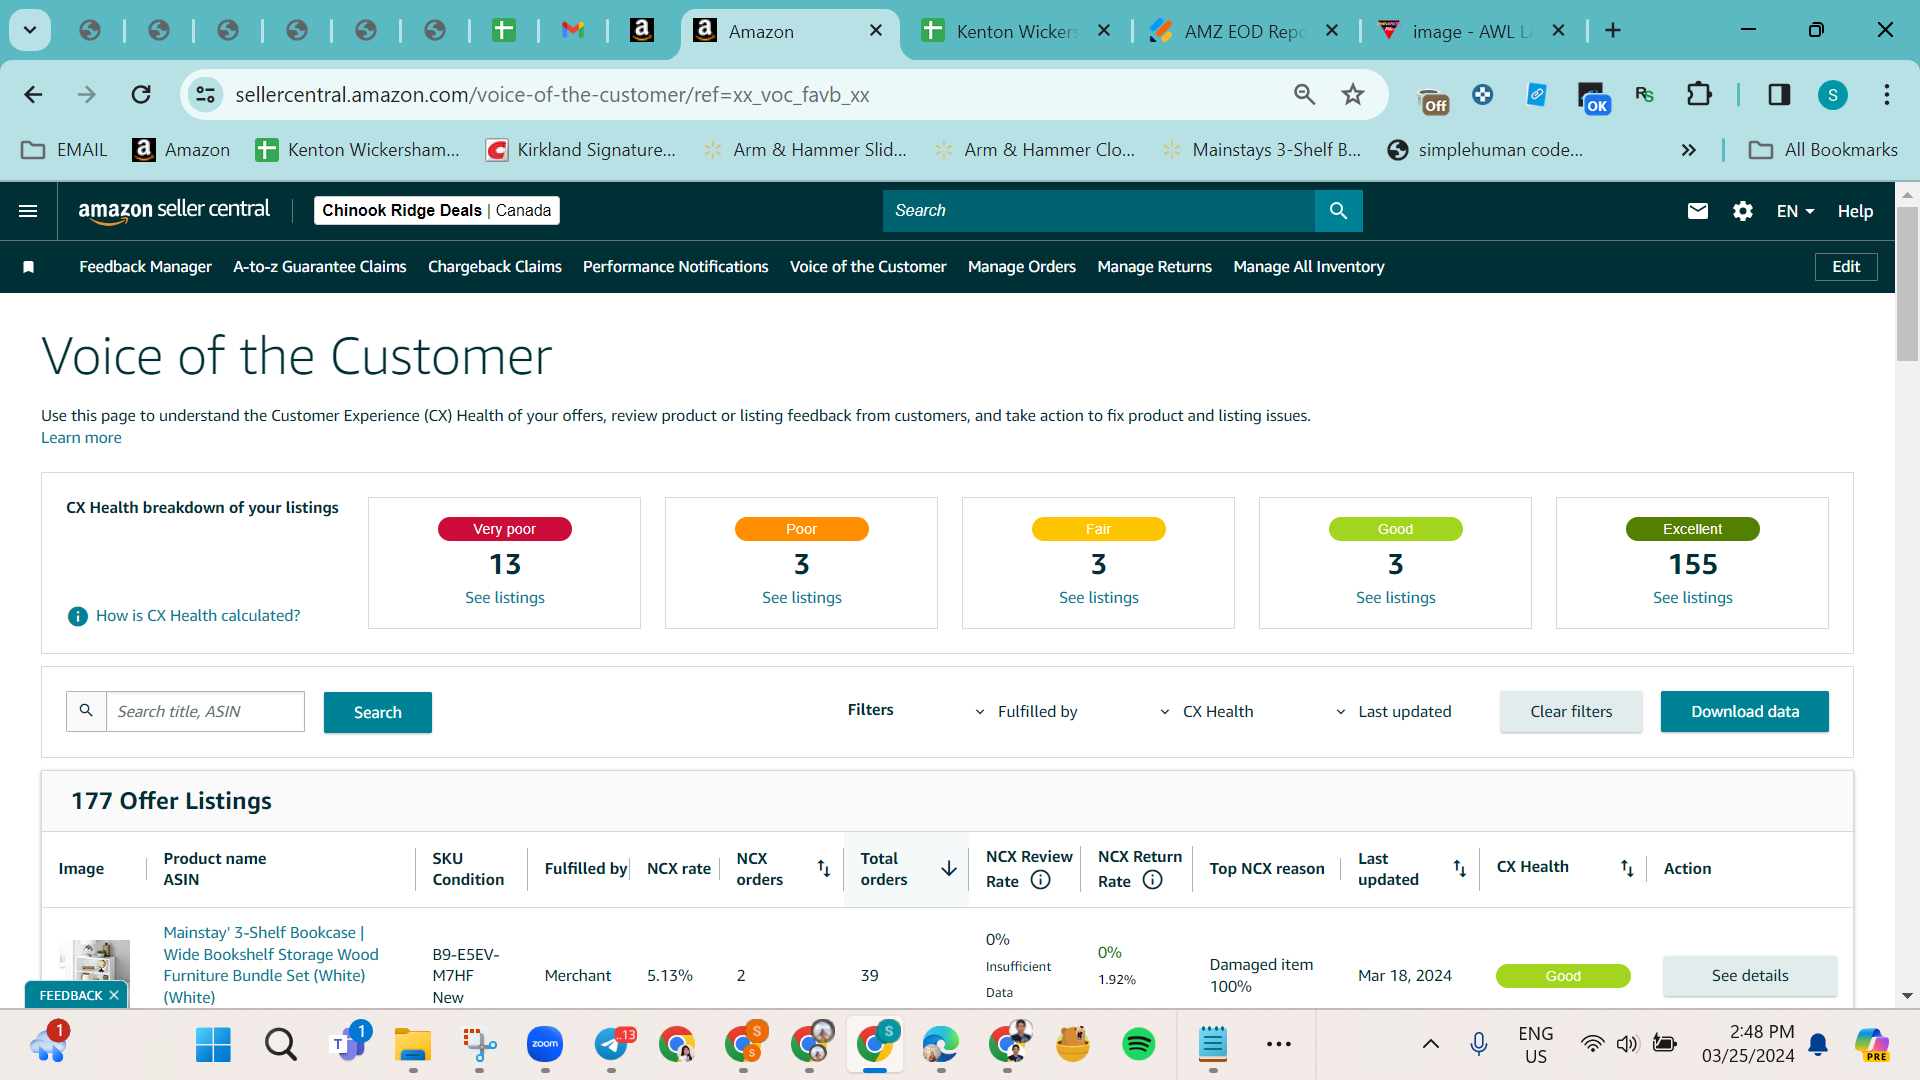Bookmark this page with the star icon
This screenshot has width=1920, height=1080.
coord(1353,95)
